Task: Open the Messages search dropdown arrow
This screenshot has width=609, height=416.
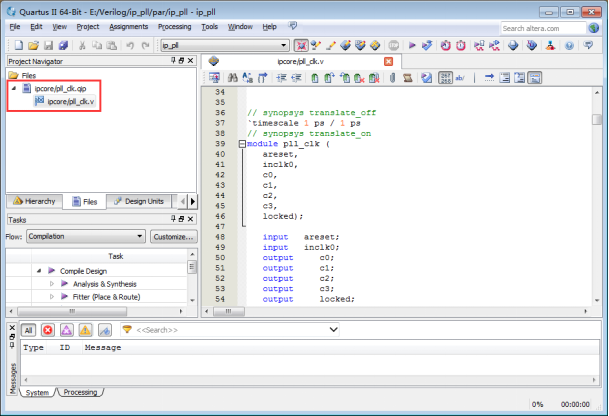Action: [333, 329]
